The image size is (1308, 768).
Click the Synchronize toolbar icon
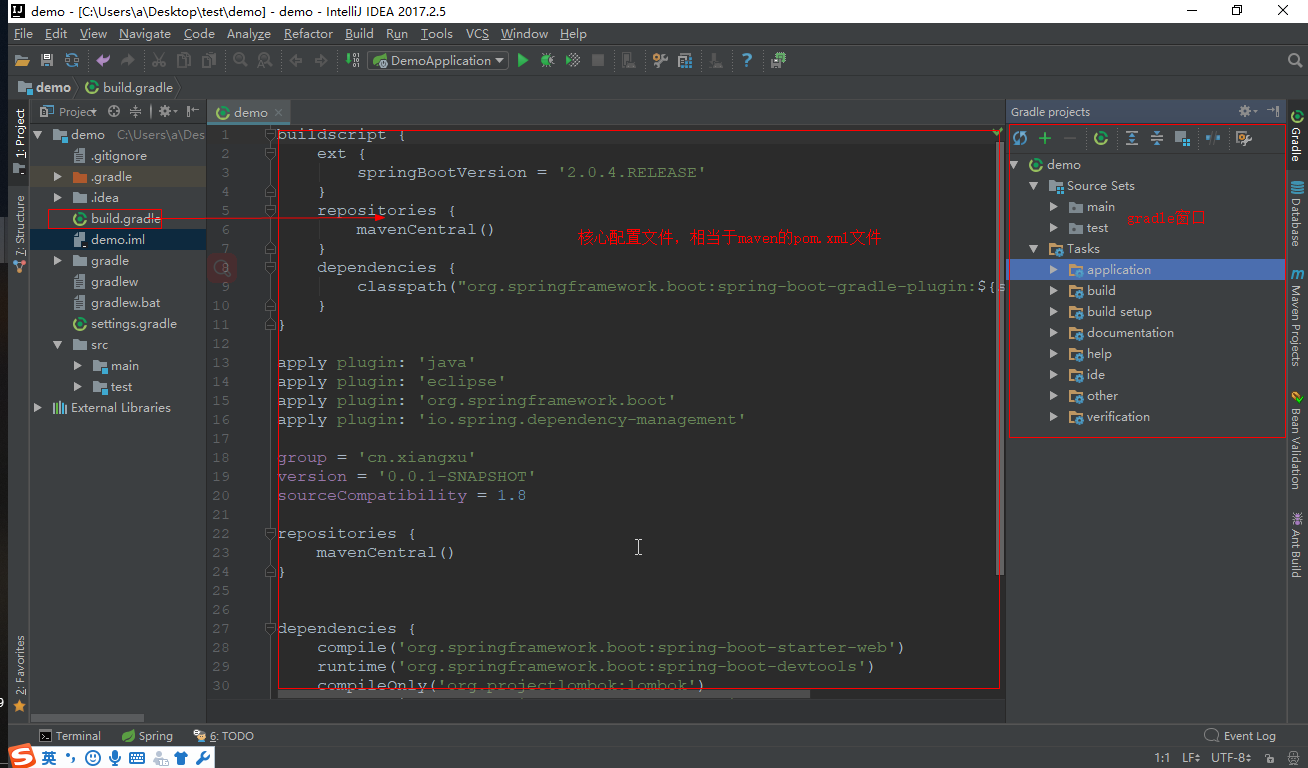click(x=72, y=61)
